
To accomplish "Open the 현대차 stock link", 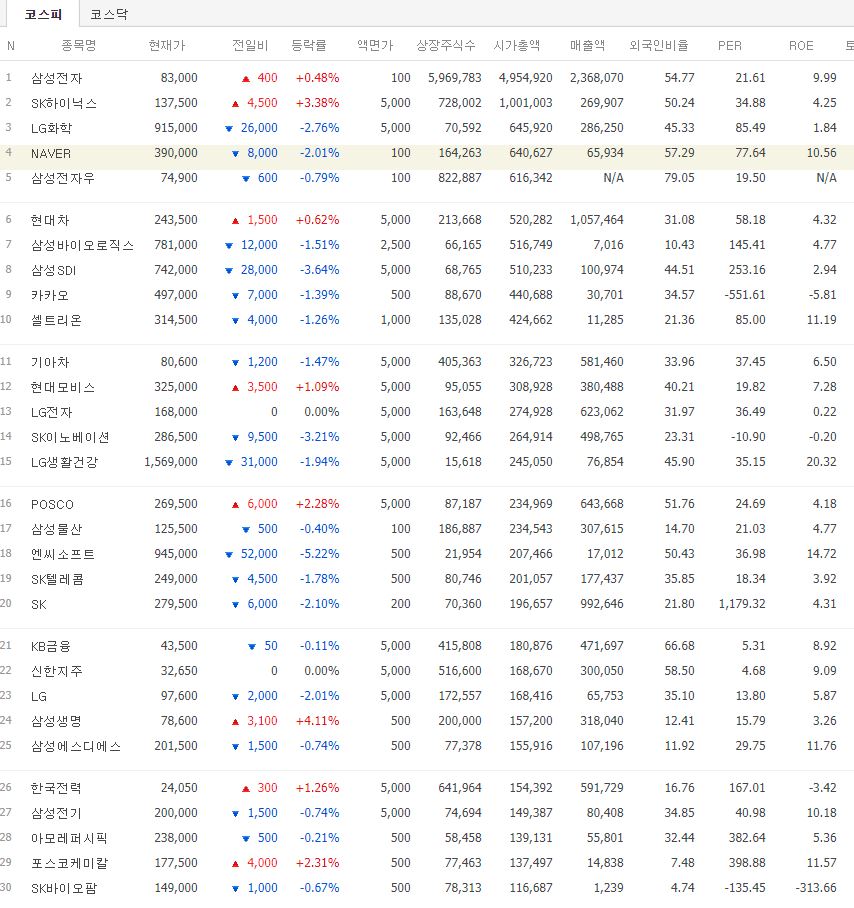I will [x=50, y=220].
